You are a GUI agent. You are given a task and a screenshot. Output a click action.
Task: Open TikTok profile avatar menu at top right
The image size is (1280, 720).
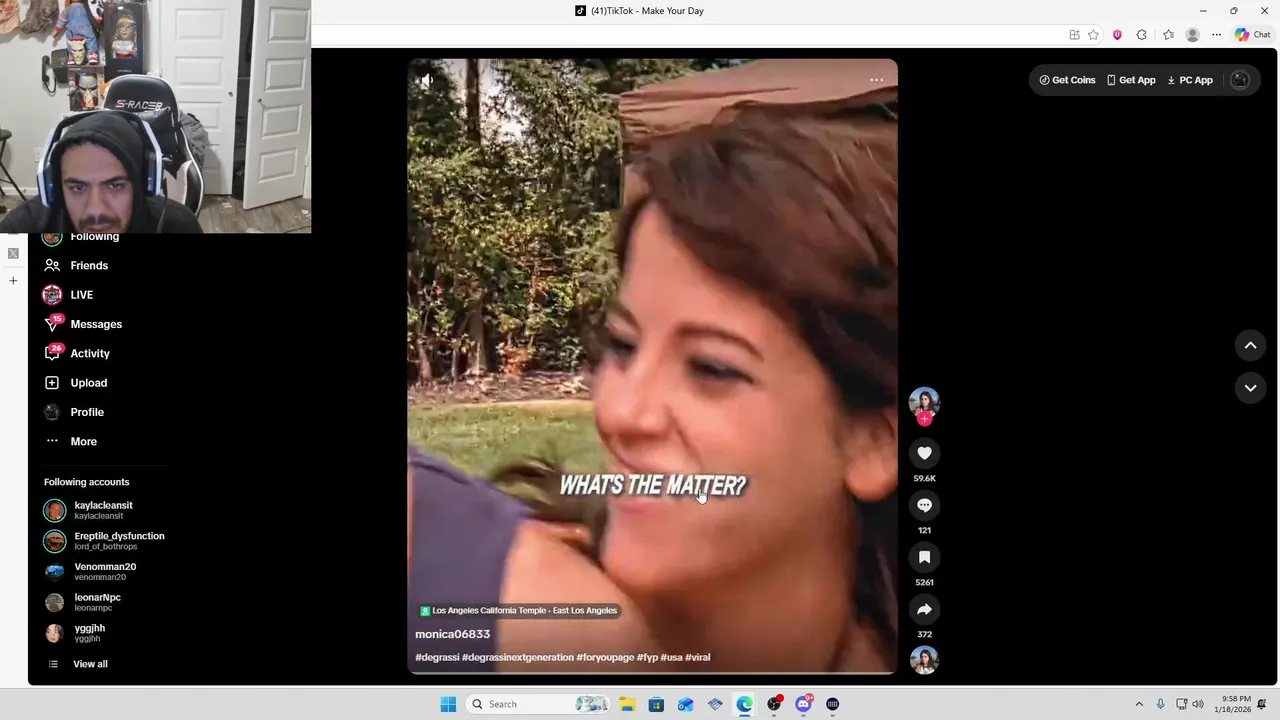[x=1240, y=80]
